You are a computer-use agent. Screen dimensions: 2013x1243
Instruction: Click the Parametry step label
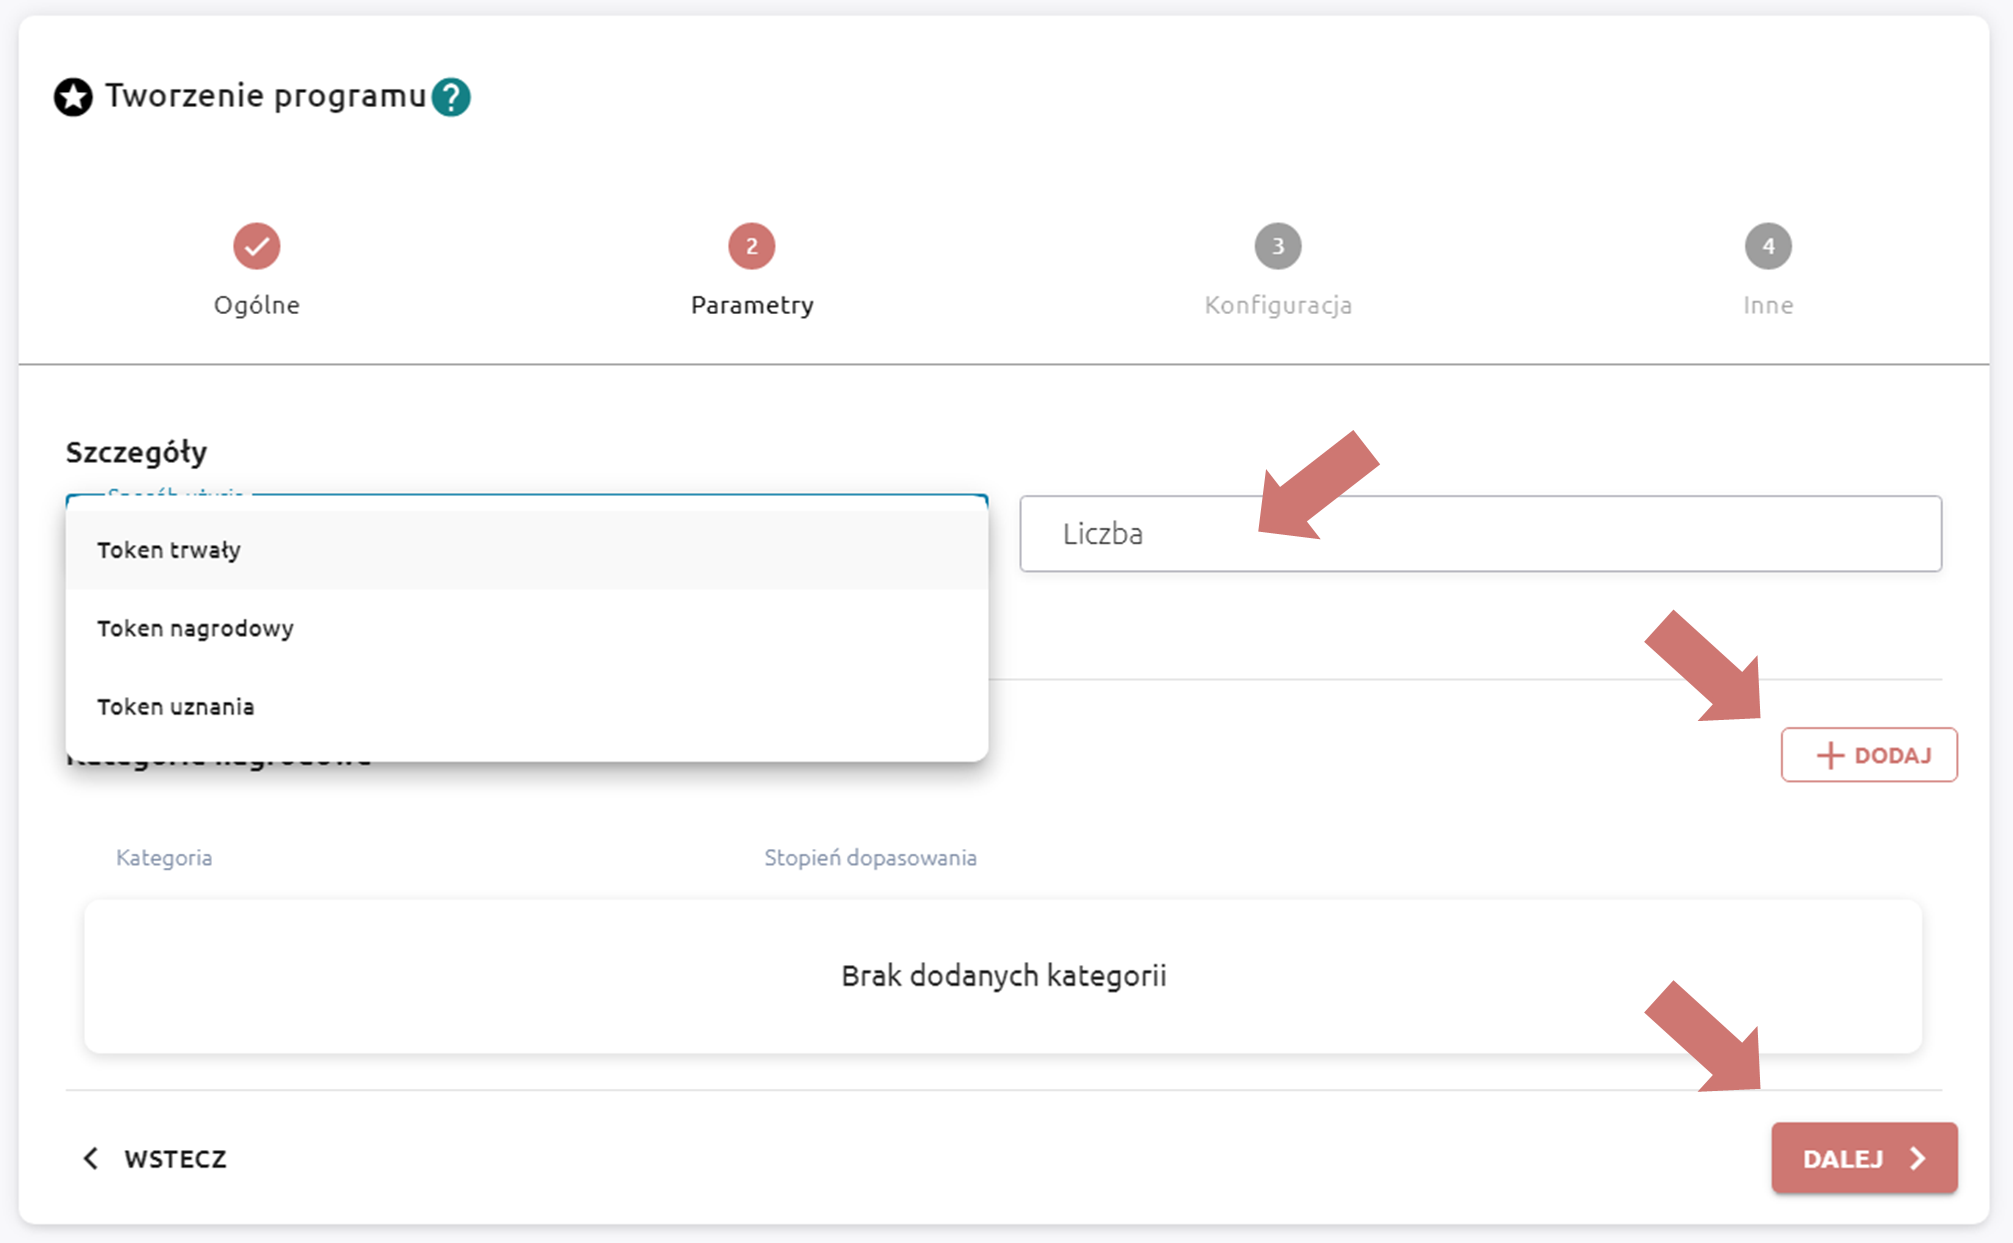click(x=751, y=305)
